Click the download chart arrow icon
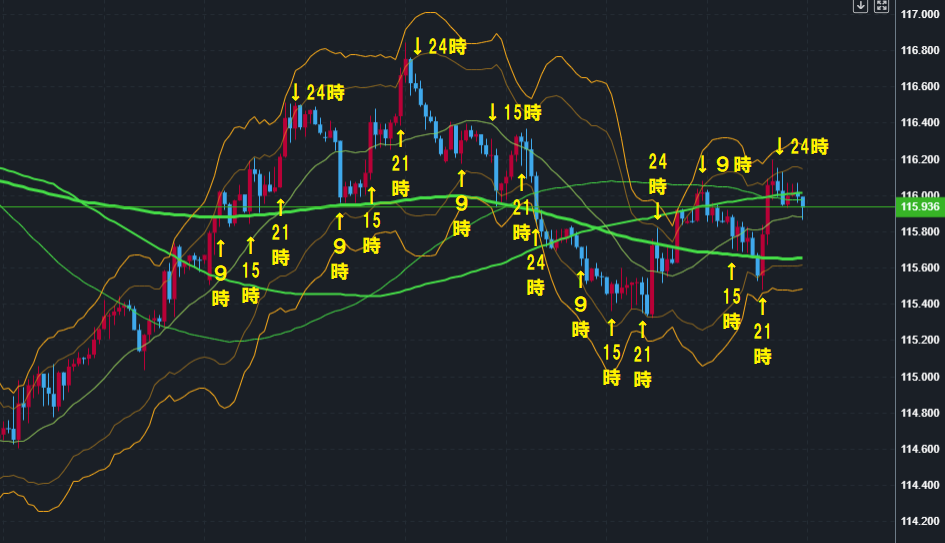 pyautogui.click(x=860, y=5)
